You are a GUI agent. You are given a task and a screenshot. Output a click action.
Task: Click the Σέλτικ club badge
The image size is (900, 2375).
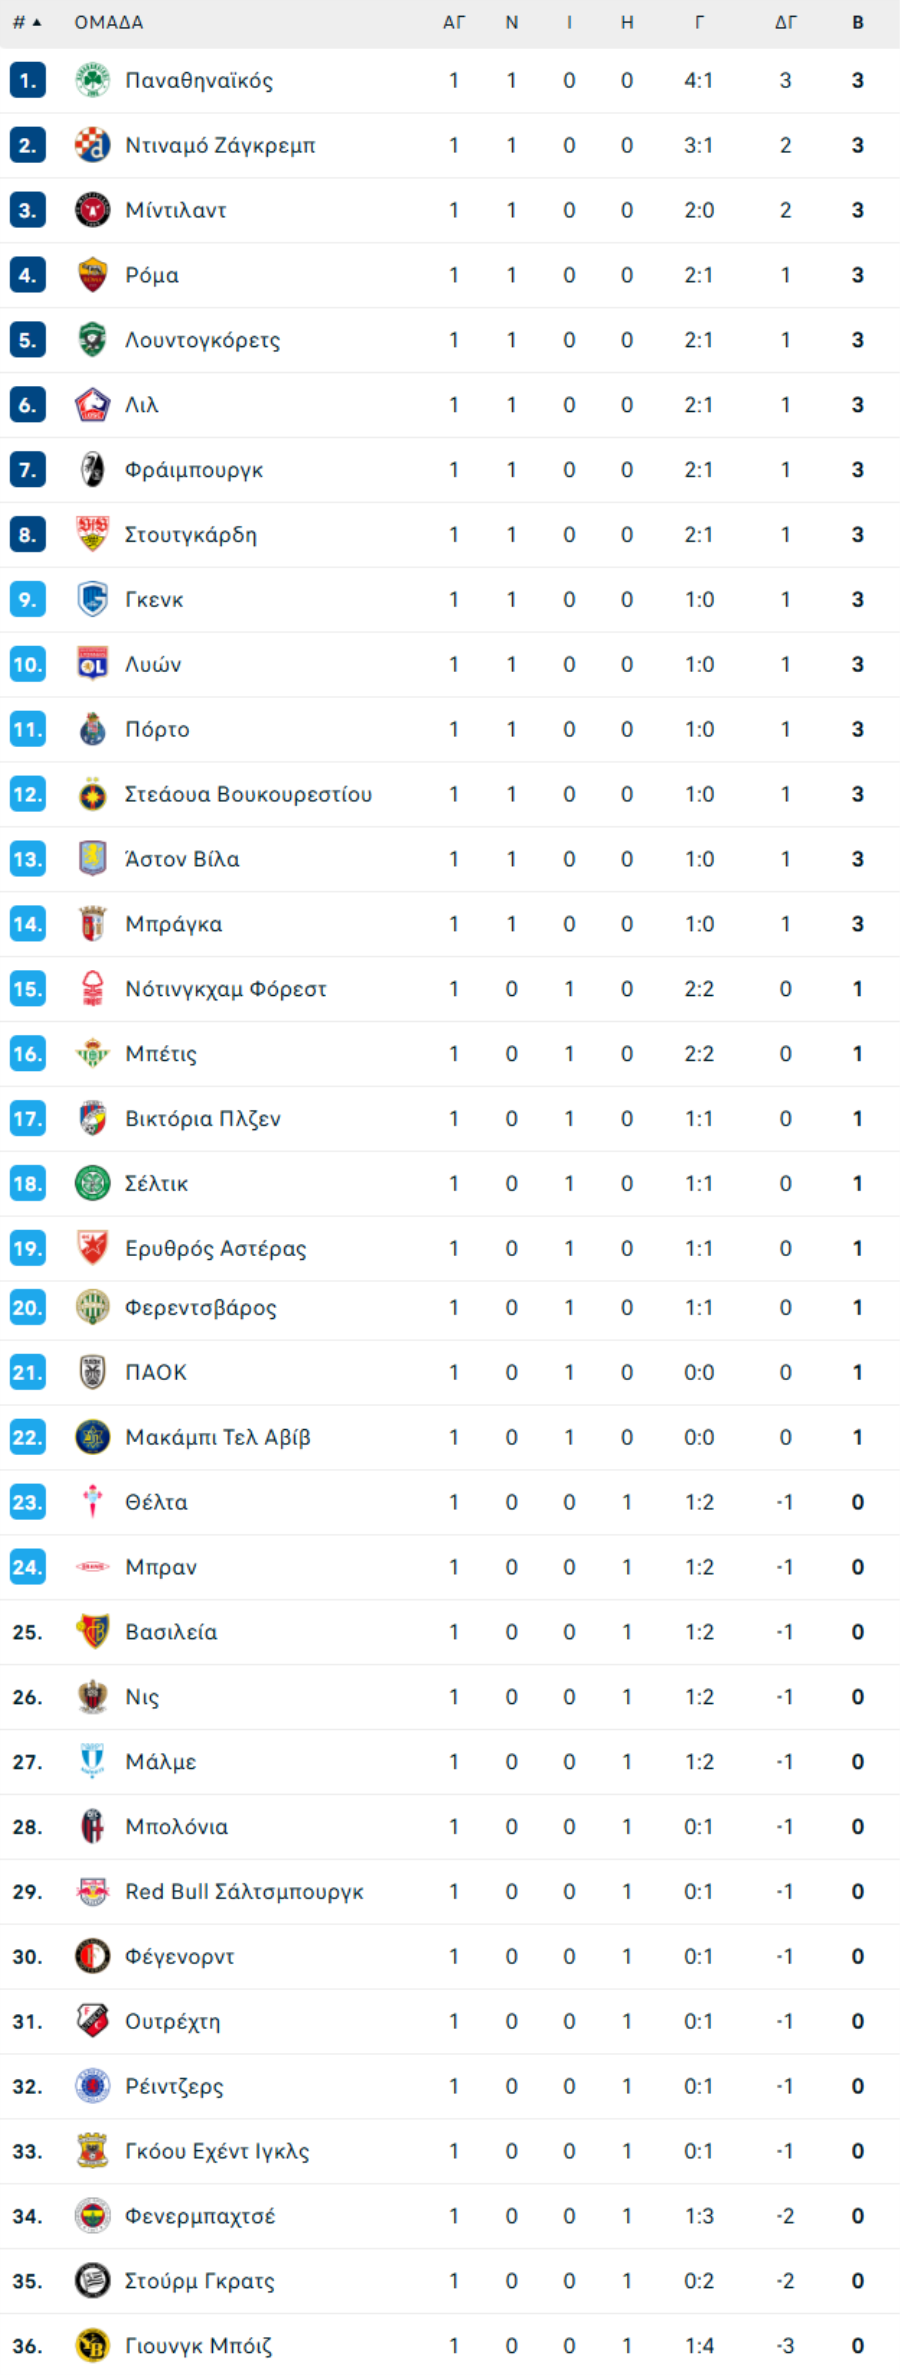pyautogui.click(x=92, y=1183)
